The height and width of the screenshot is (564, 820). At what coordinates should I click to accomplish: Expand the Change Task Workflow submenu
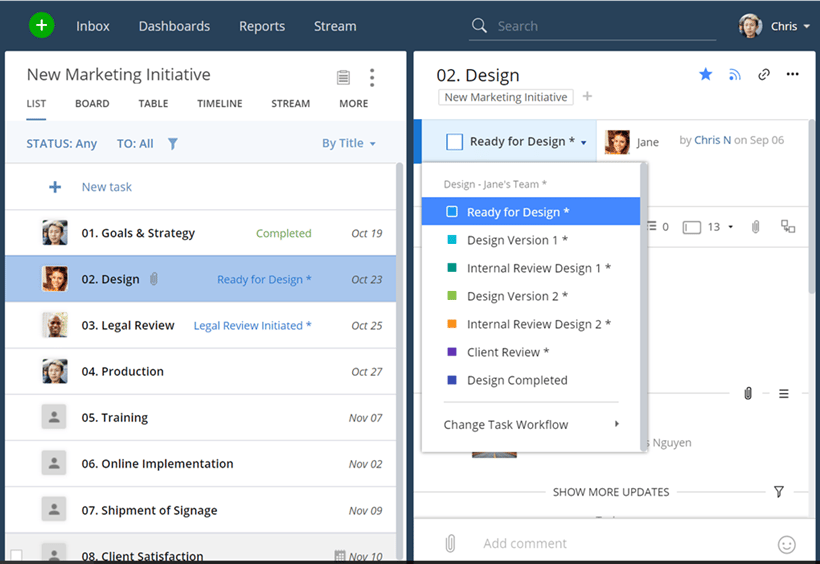531,425
